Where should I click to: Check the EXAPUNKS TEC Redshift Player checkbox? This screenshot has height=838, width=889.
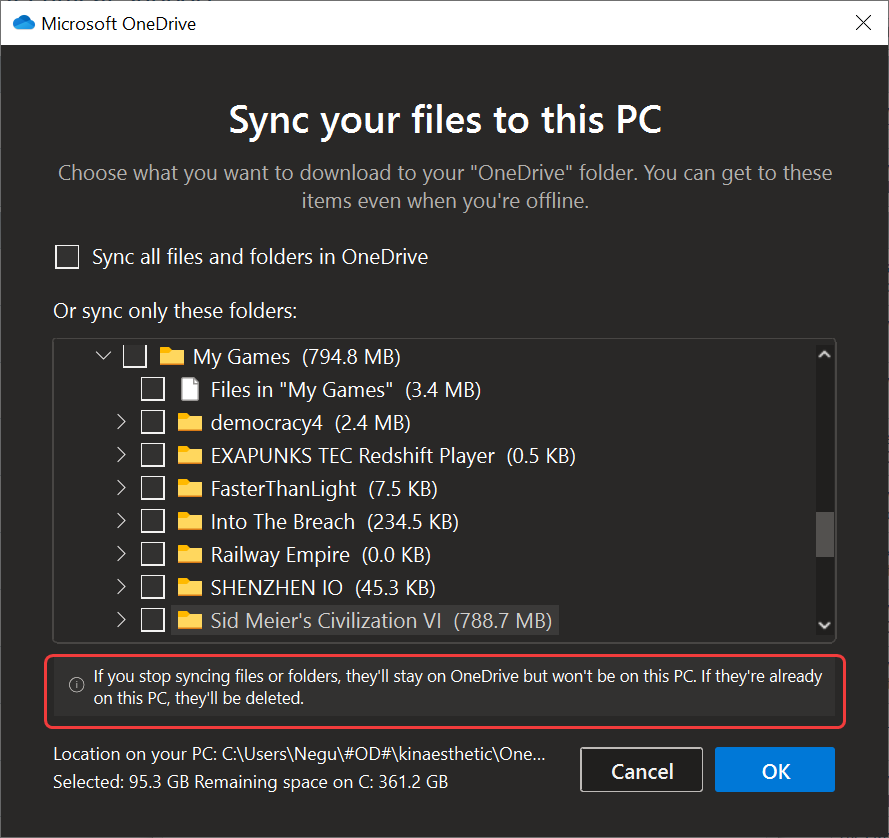(x=153, y=455)
